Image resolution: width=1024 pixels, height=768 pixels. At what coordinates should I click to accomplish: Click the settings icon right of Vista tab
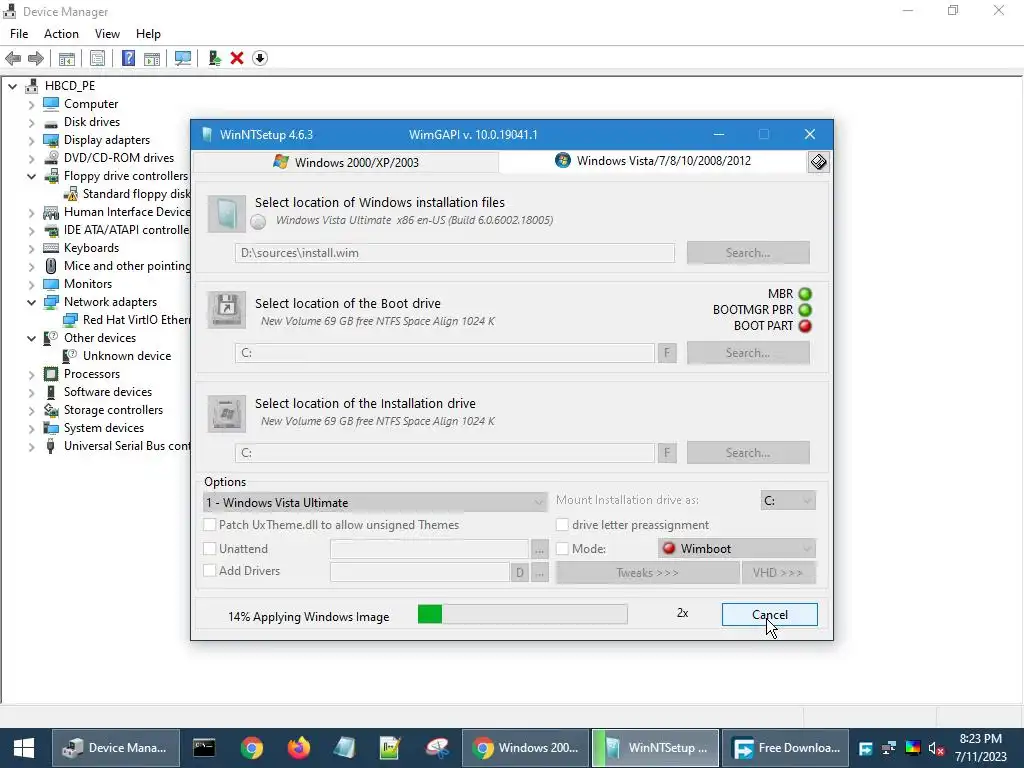pos(818,162)
